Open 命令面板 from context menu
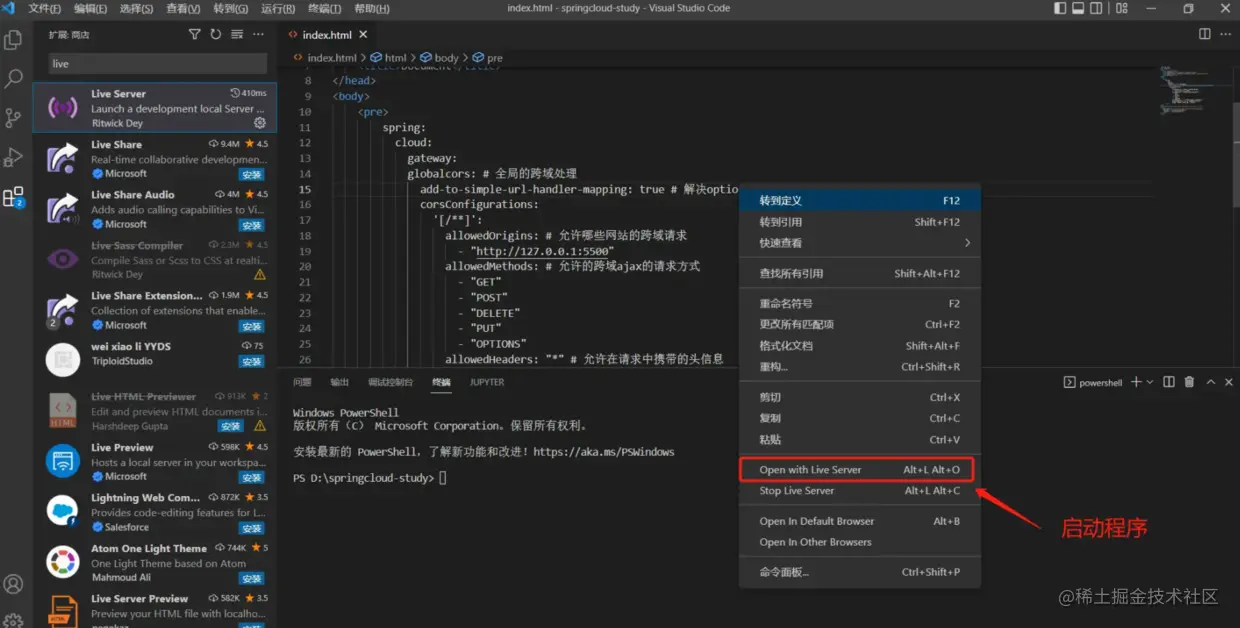Screen dimensions: 1240x628 coord(860,572)
